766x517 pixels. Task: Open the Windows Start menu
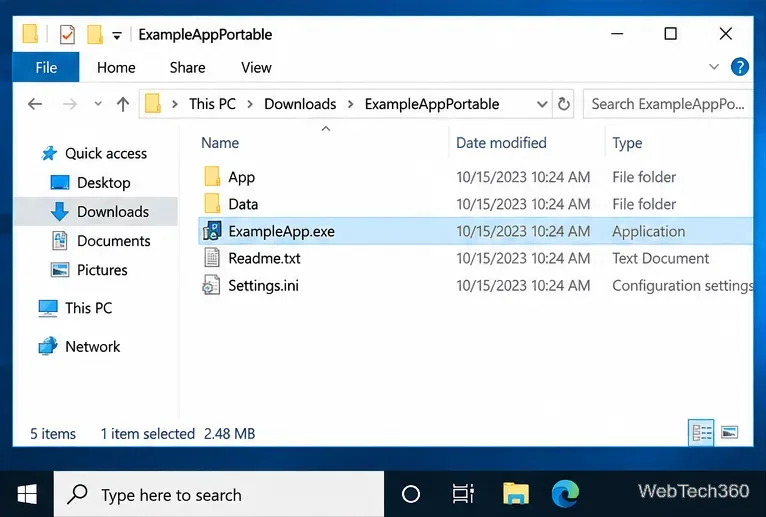tap(27, 495)
